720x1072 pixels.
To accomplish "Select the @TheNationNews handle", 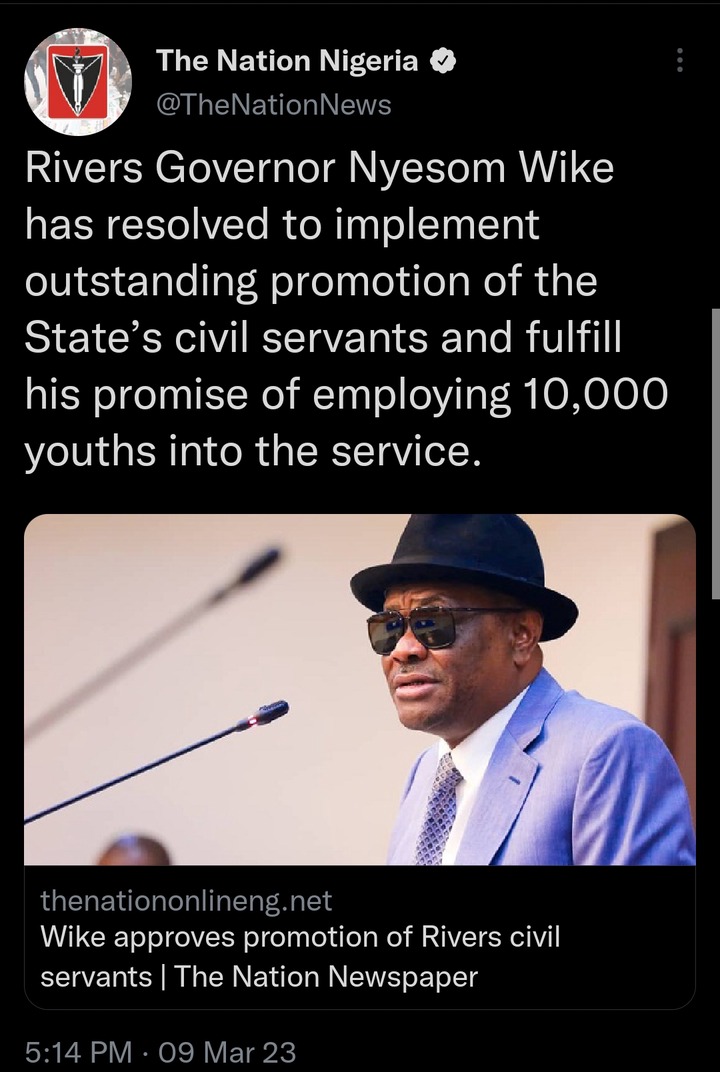I will [x=274, y=105].
